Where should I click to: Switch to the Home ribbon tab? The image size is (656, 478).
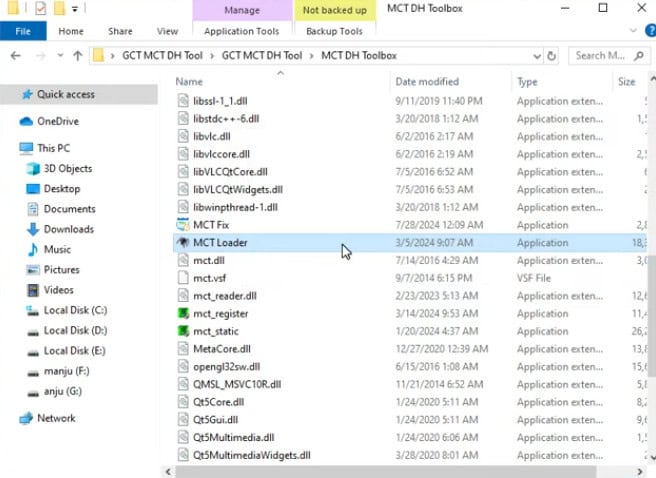click(x=71, y=31)
